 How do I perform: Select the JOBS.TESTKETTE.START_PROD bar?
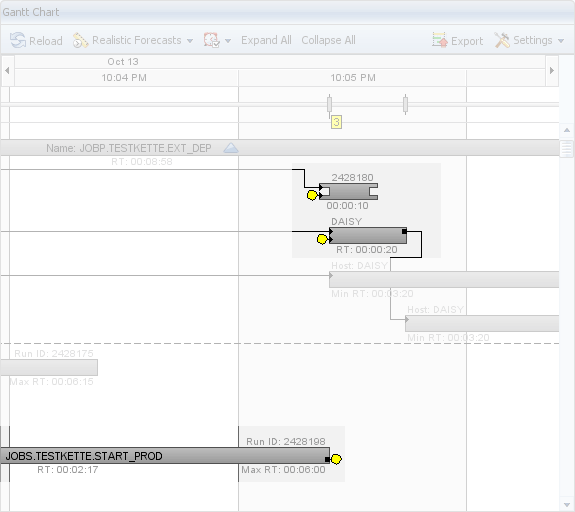(165, 456)
